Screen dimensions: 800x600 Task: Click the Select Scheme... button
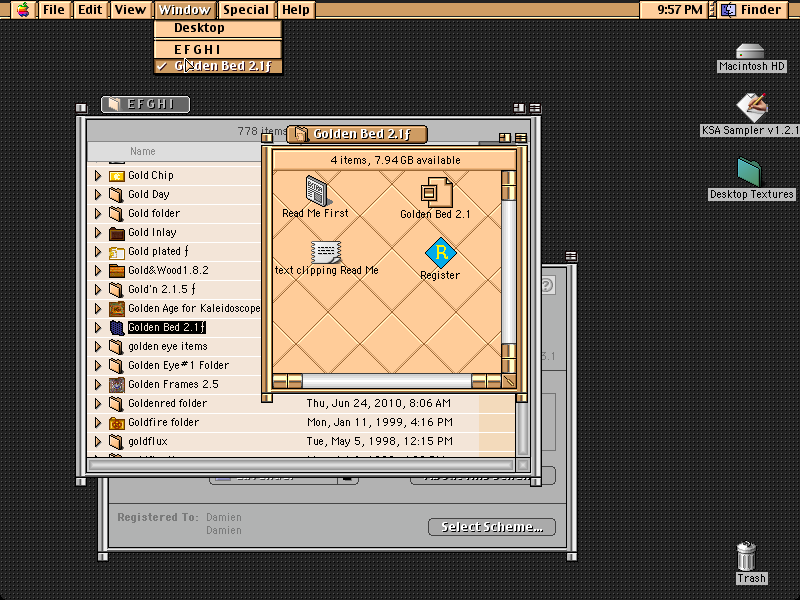(492, 527)
